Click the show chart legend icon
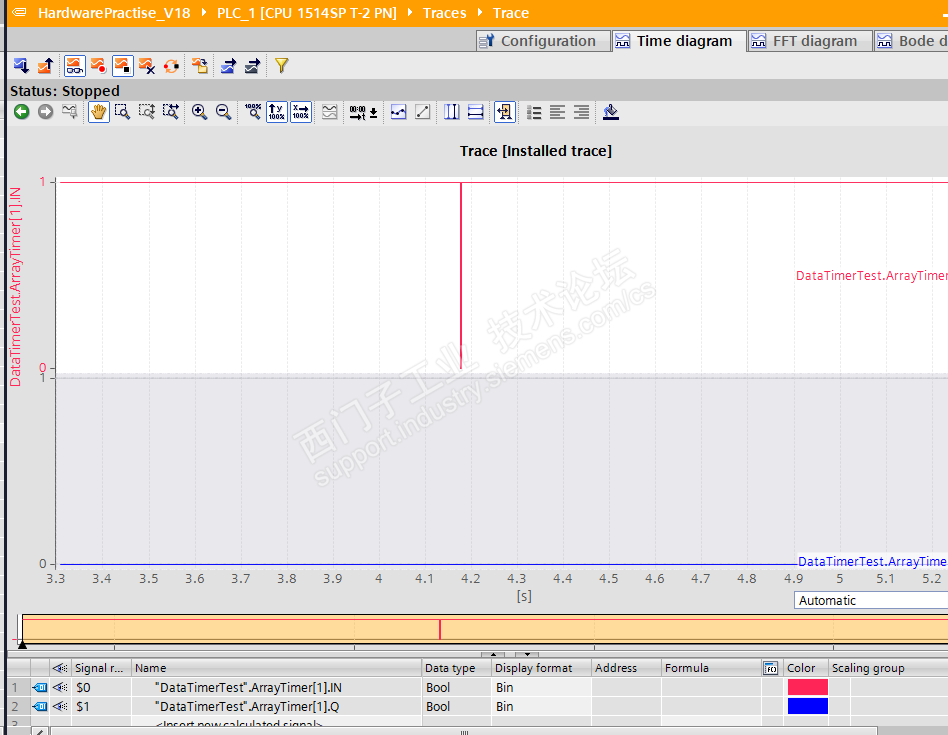This screenshot has height=735, width=948. 534,112
